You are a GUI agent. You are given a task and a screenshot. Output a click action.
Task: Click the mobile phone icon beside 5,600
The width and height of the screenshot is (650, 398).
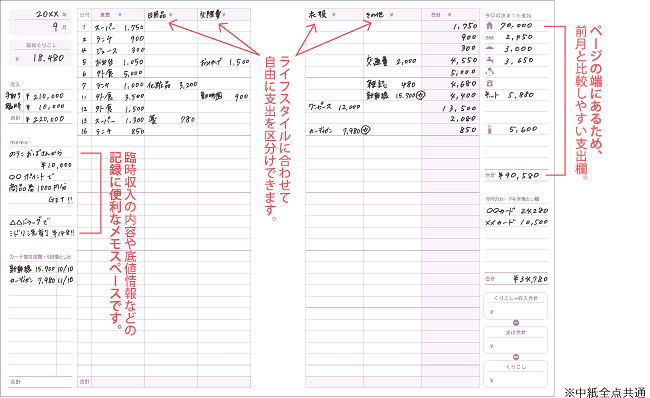click(x=490, y=129)
